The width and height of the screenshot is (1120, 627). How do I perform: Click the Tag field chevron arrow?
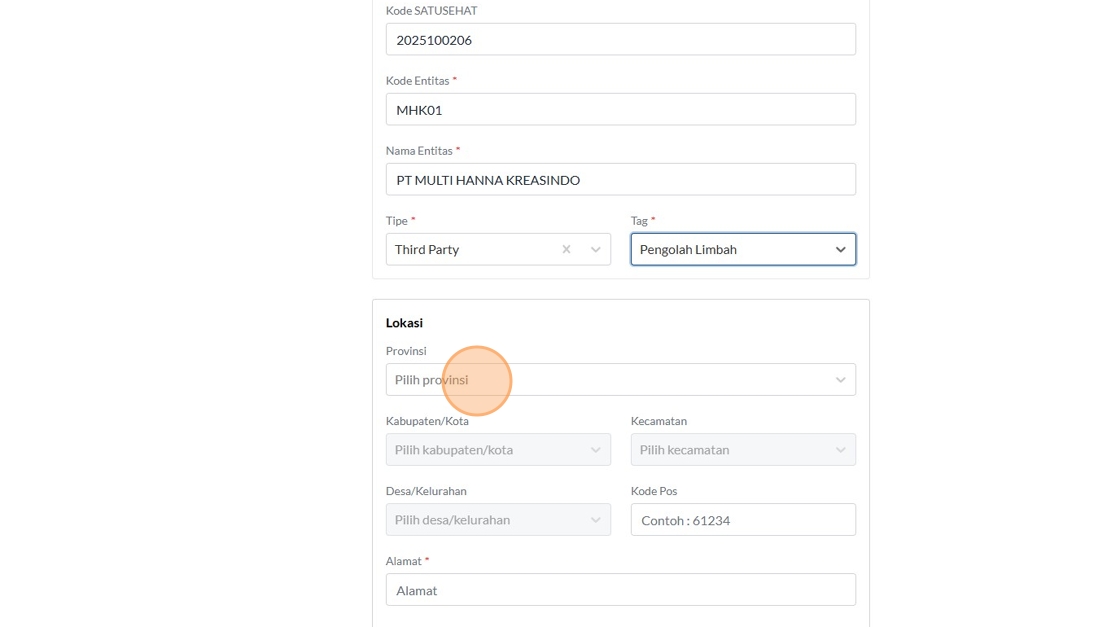pos(840,249)
